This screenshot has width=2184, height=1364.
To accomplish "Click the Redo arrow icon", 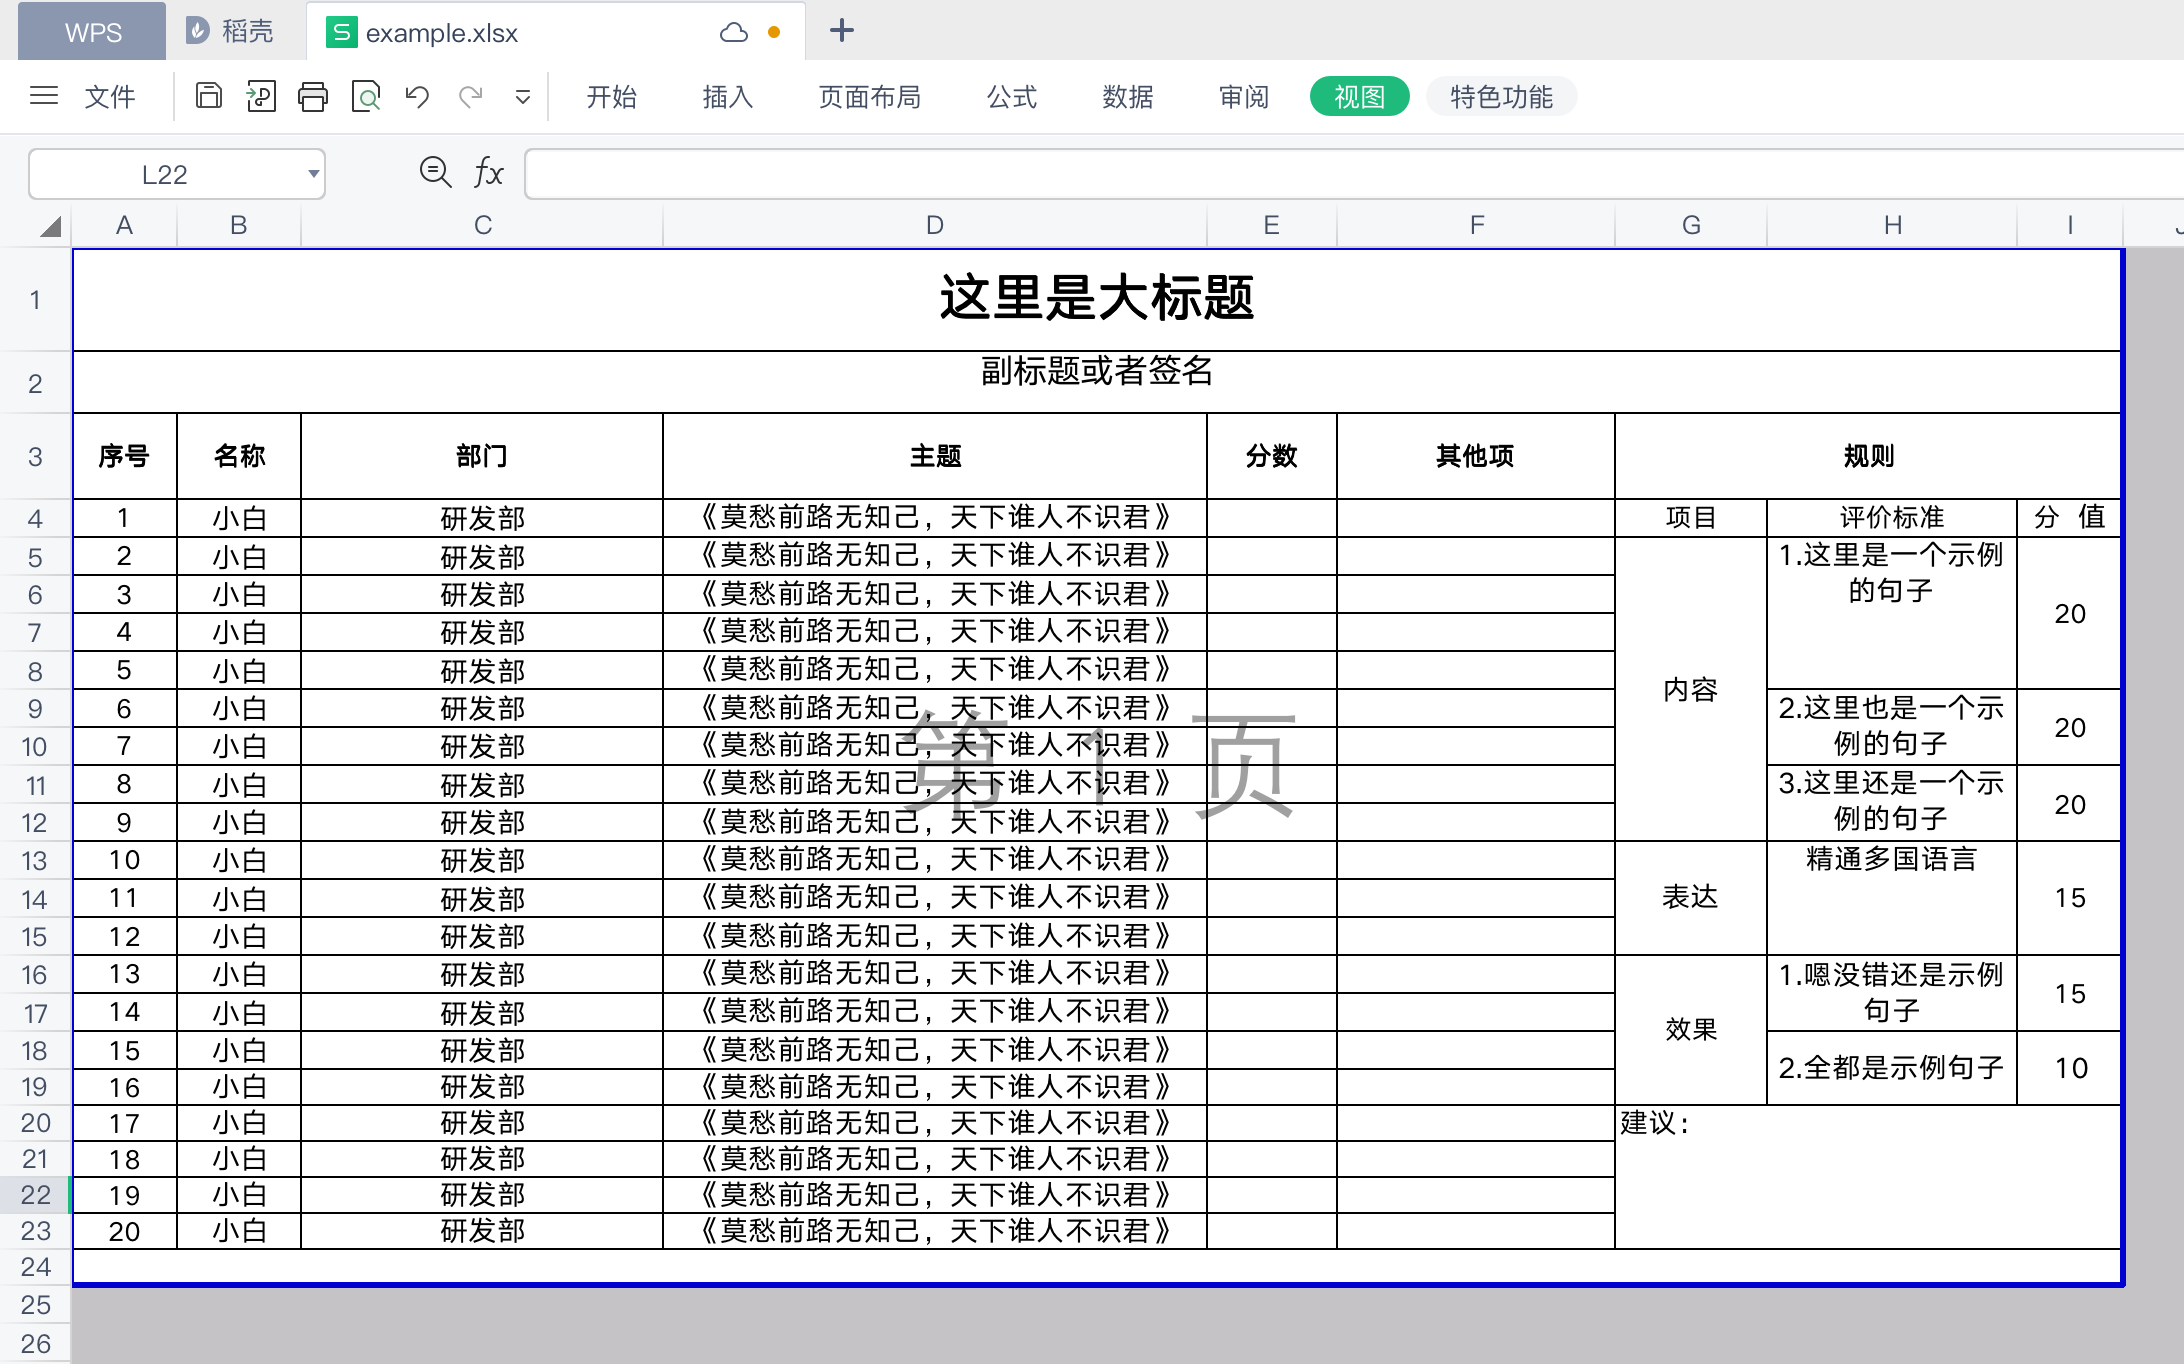I will (471, 96).
